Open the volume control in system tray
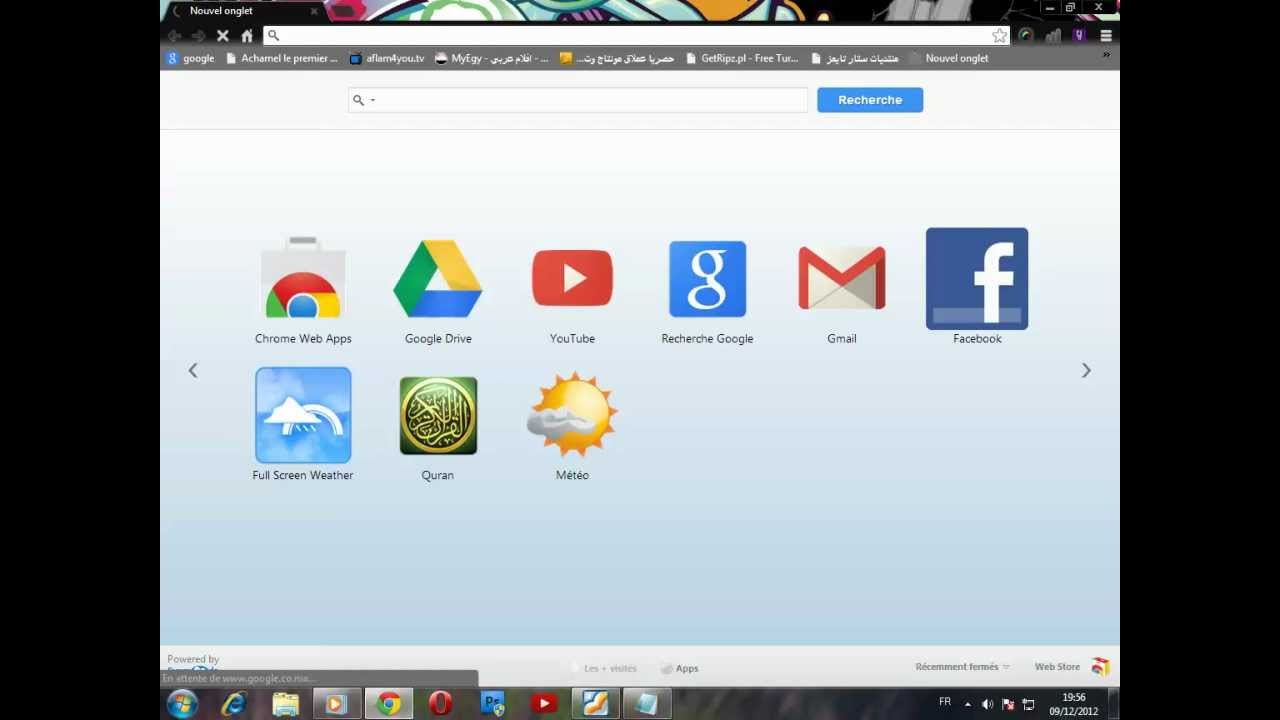The image size is (1280, 720). pyautogui.click(x=987, y=704)
